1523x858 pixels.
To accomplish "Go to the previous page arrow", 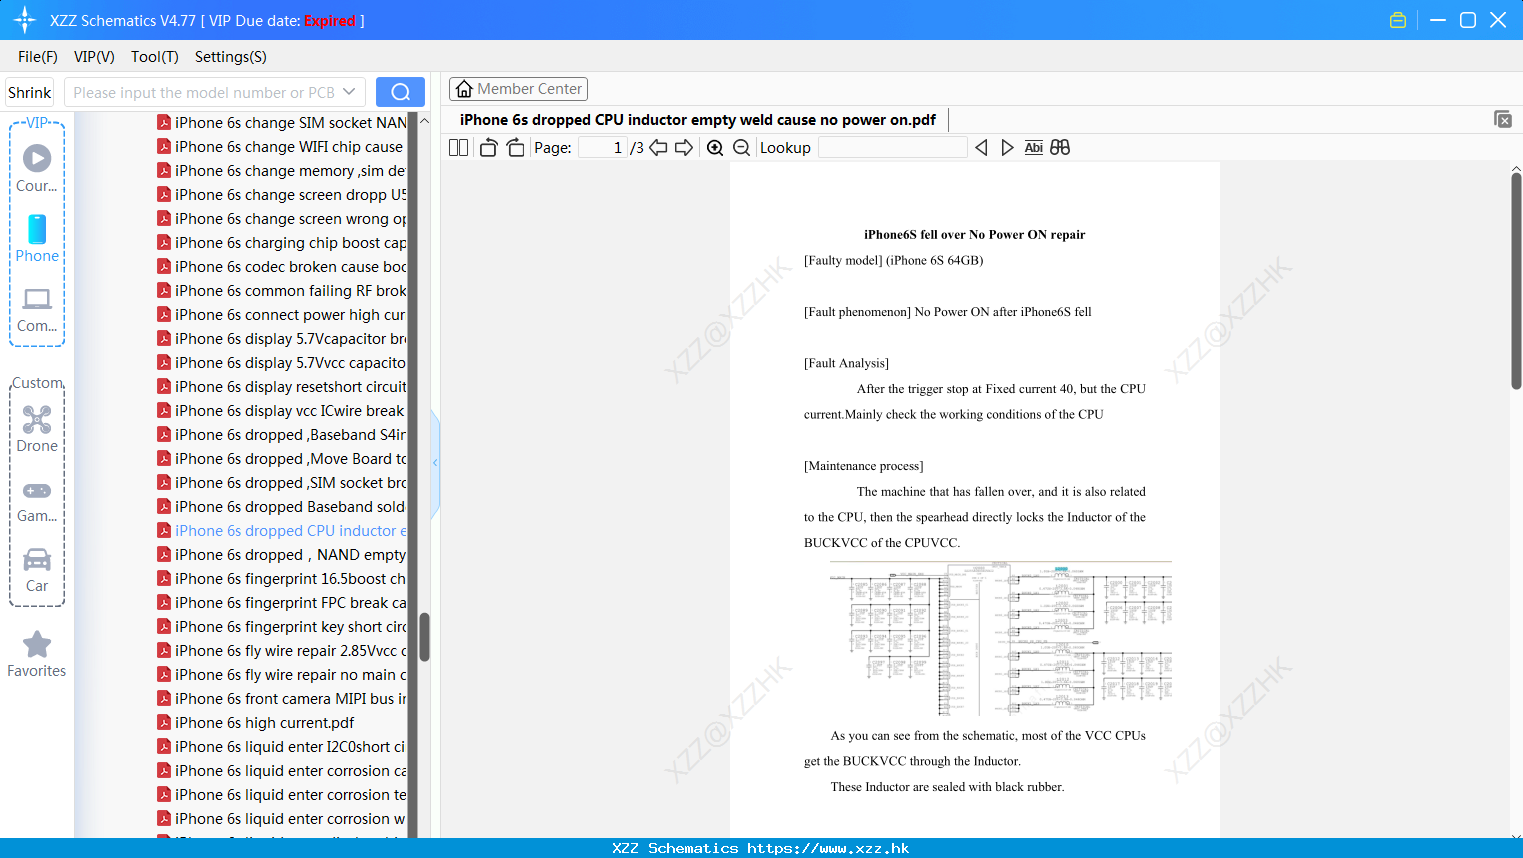I will point(658,147).
